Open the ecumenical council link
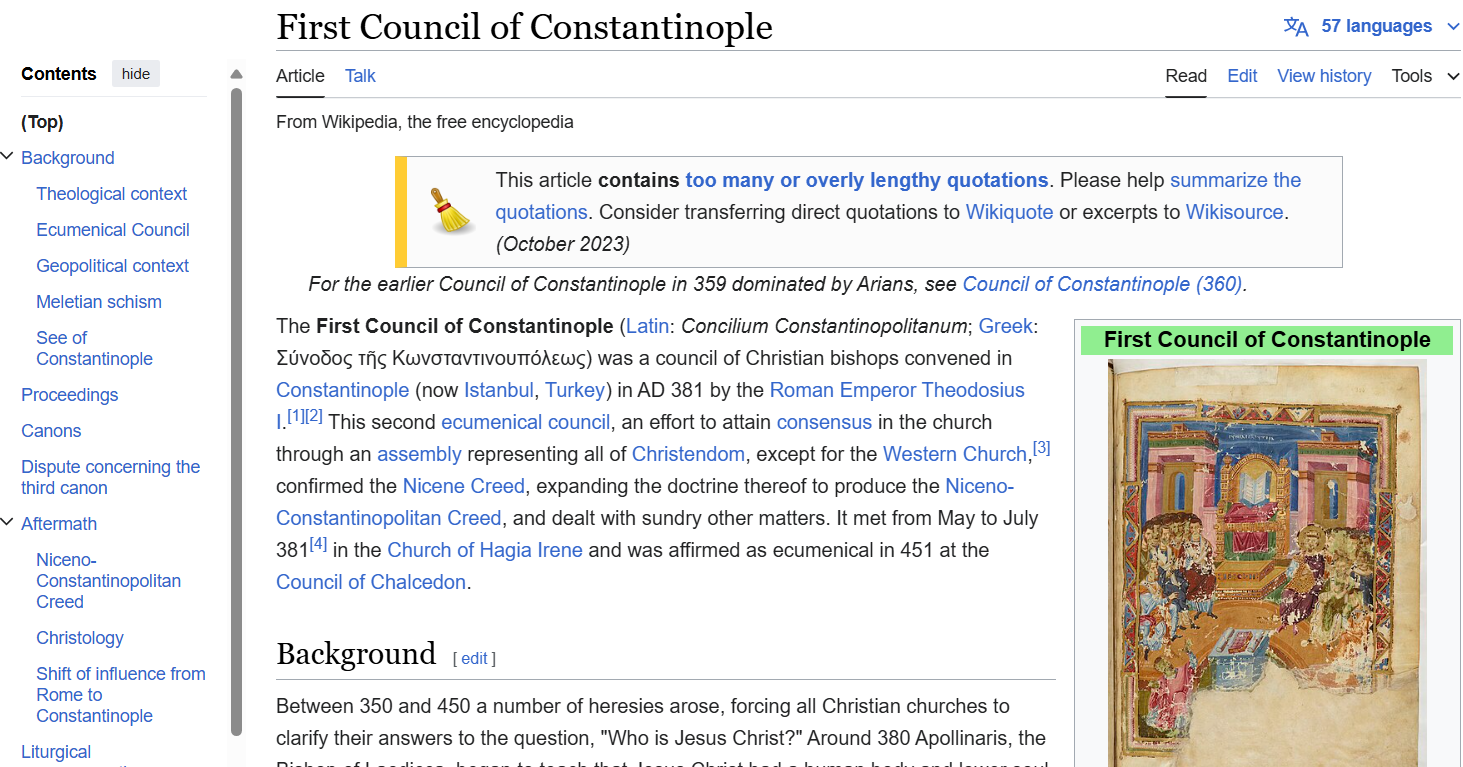The width and height of the screenshot is (1463, 767). coord(525,422)
